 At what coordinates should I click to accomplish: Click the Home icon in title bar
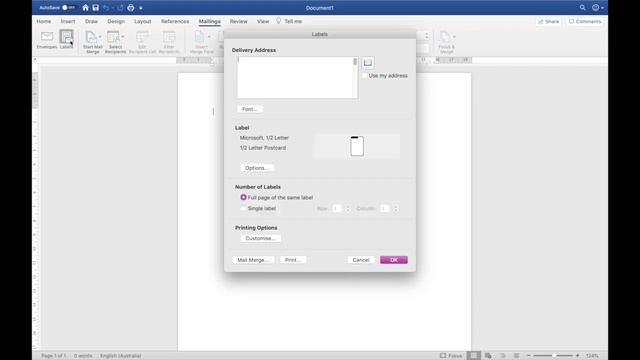[85, 8]
